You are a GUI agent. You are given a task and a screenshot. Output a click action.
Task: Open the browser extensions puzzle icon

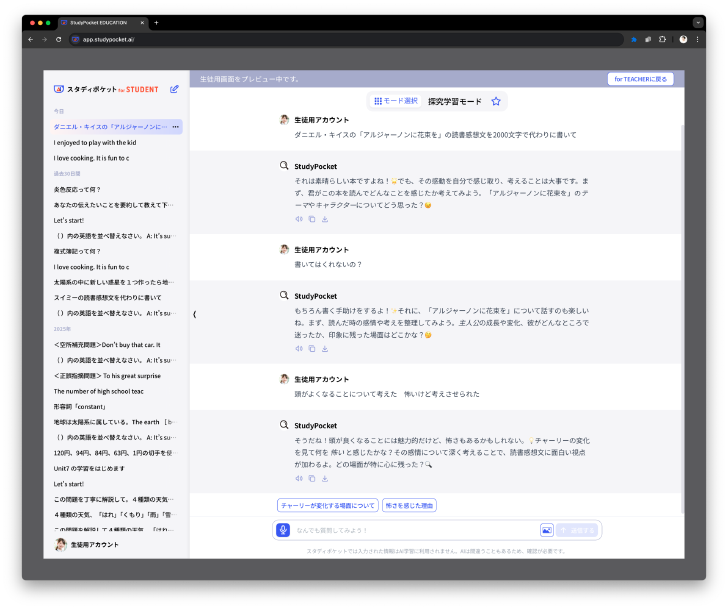(x=662, y=39)
